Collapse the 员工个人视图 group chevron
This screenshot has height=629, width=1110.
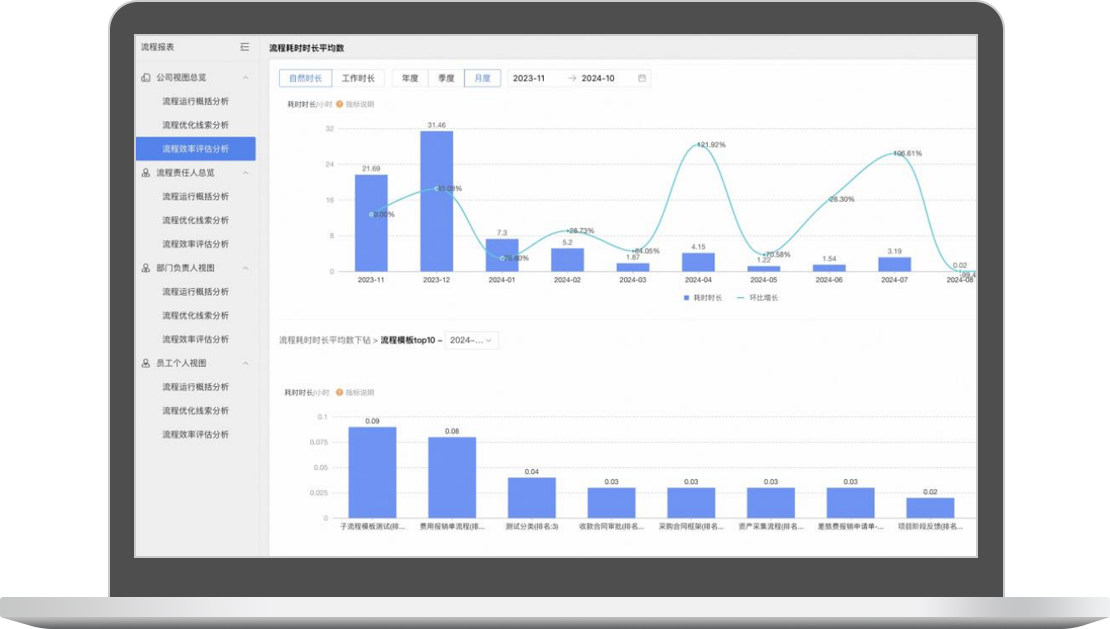click(245, 363)
